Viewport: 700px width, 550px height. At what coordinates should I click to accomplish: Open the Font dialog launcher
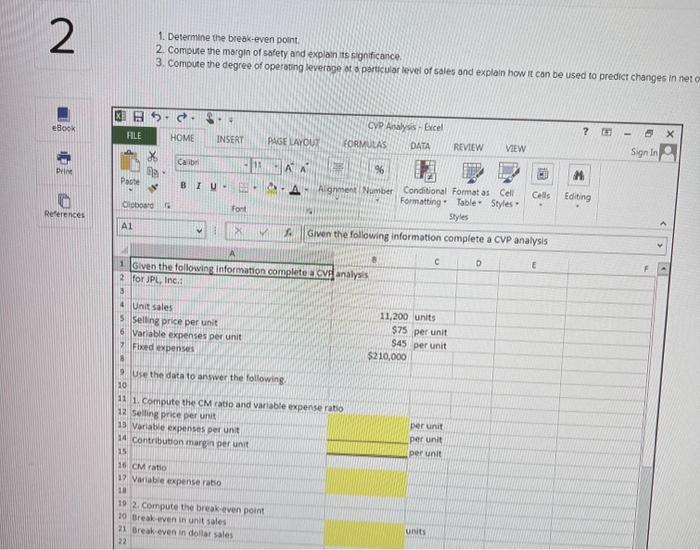pos(308,211)
